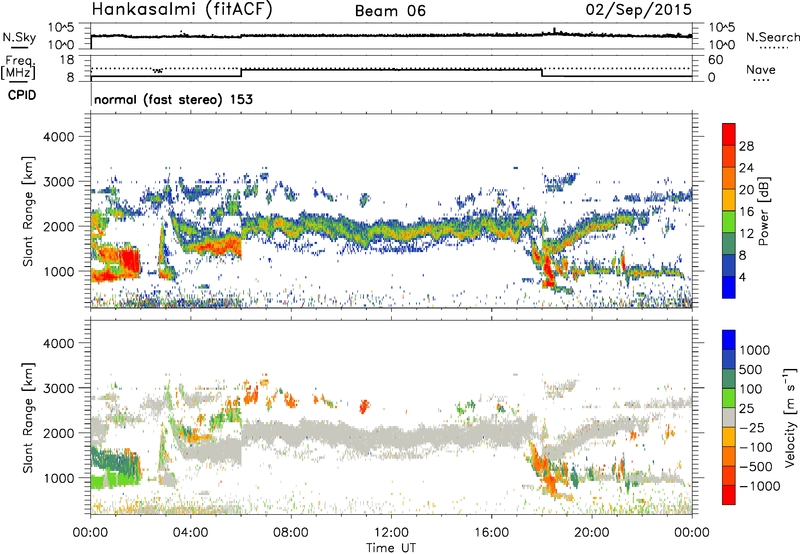Screen dimensions: 800x554
Task: Click the 4 tick on Power colorbar
Action: (743, 278)
